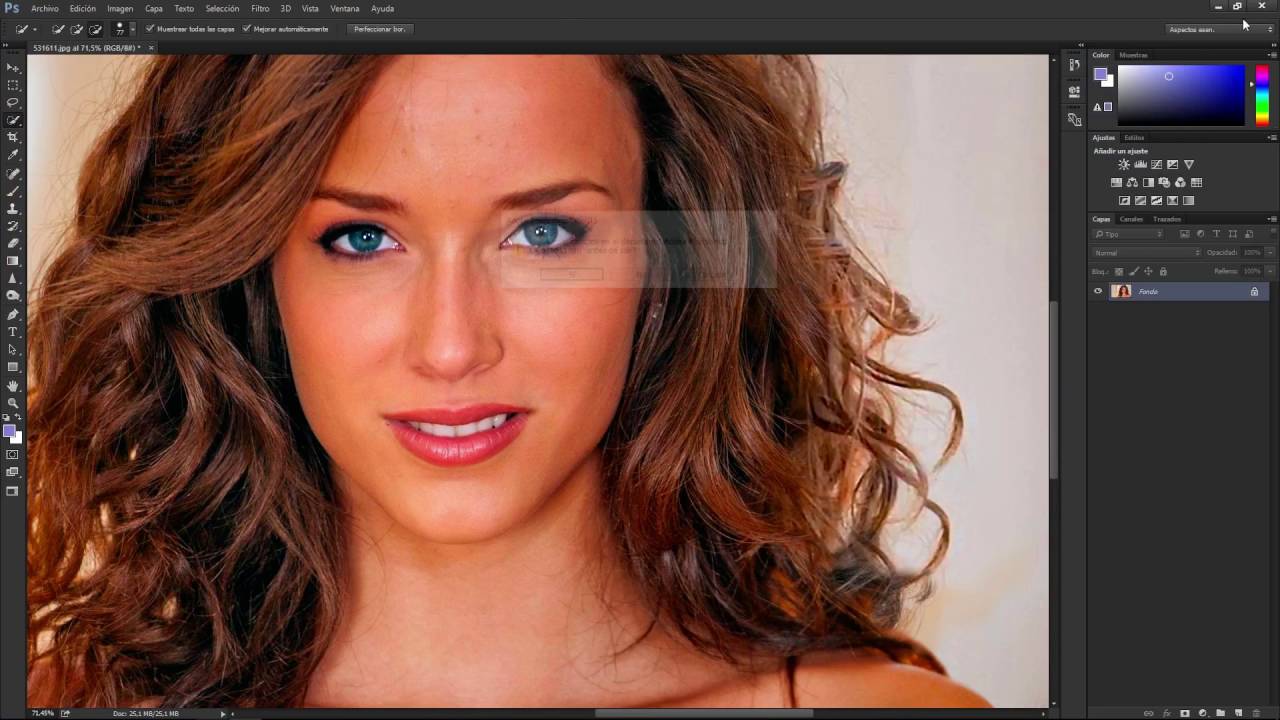Select the Eraser tool

click(x=13, y=243)
